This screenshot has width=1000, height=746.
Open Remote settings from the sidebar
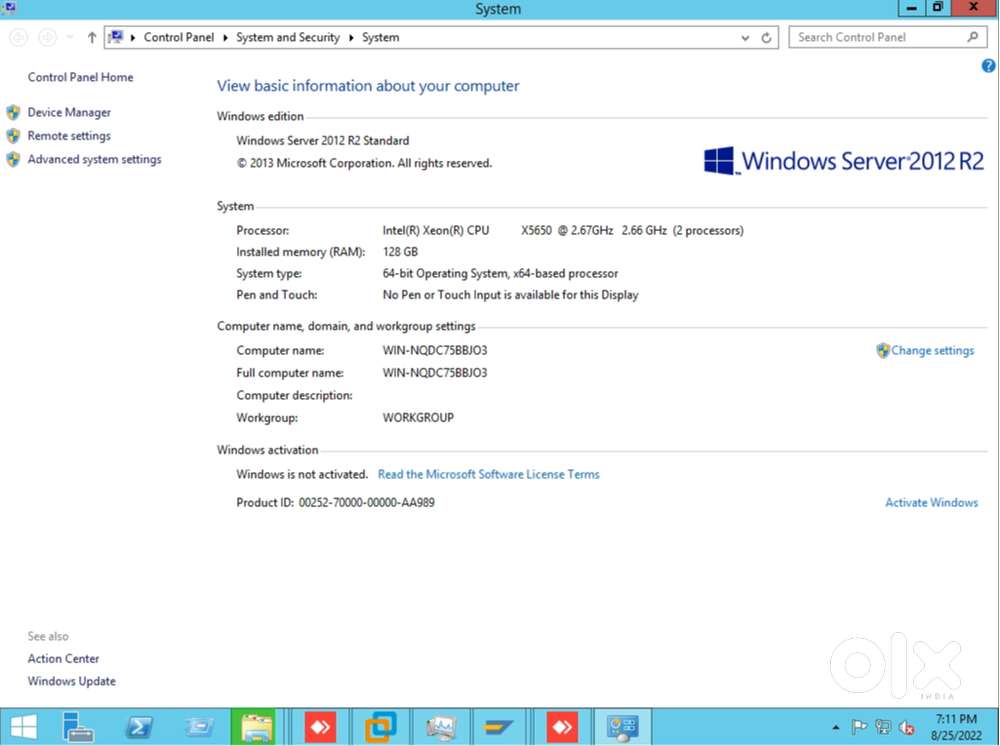(x=69, y=135)
